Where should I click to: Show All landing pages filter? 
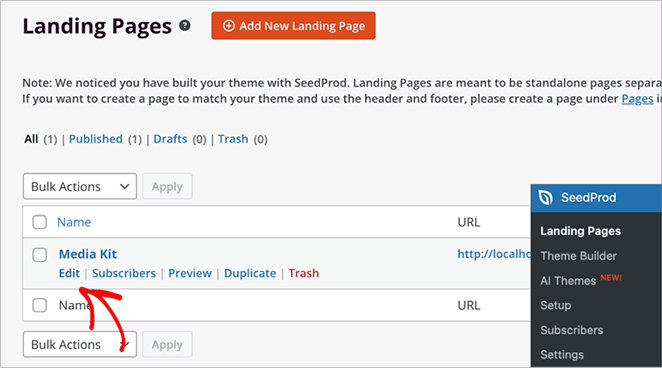pyautogui.click(x=31, y=139)
